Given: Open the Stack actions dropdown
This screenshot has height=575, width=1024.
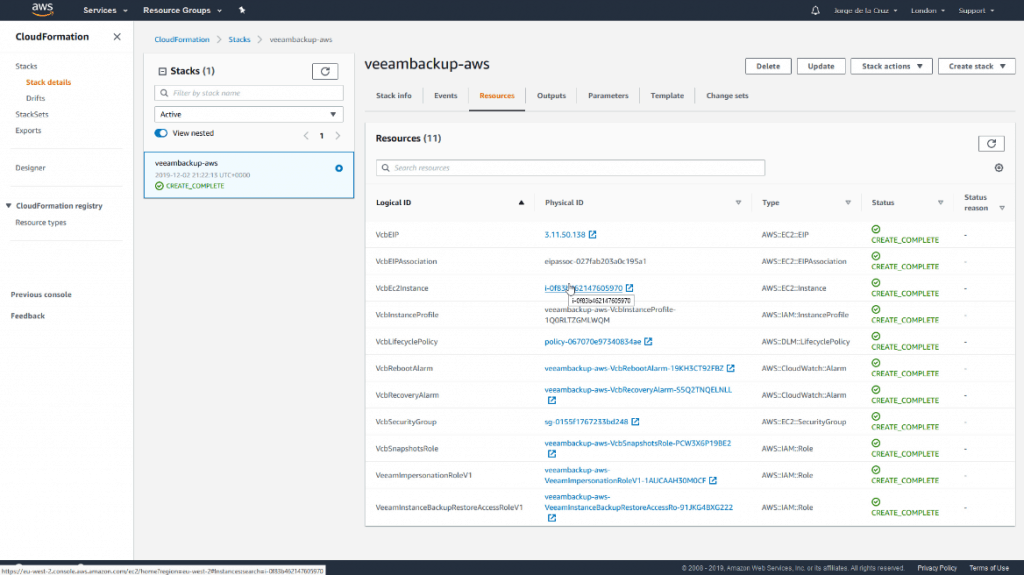Looking at the screenshot, I should click(x=891, y=66).
